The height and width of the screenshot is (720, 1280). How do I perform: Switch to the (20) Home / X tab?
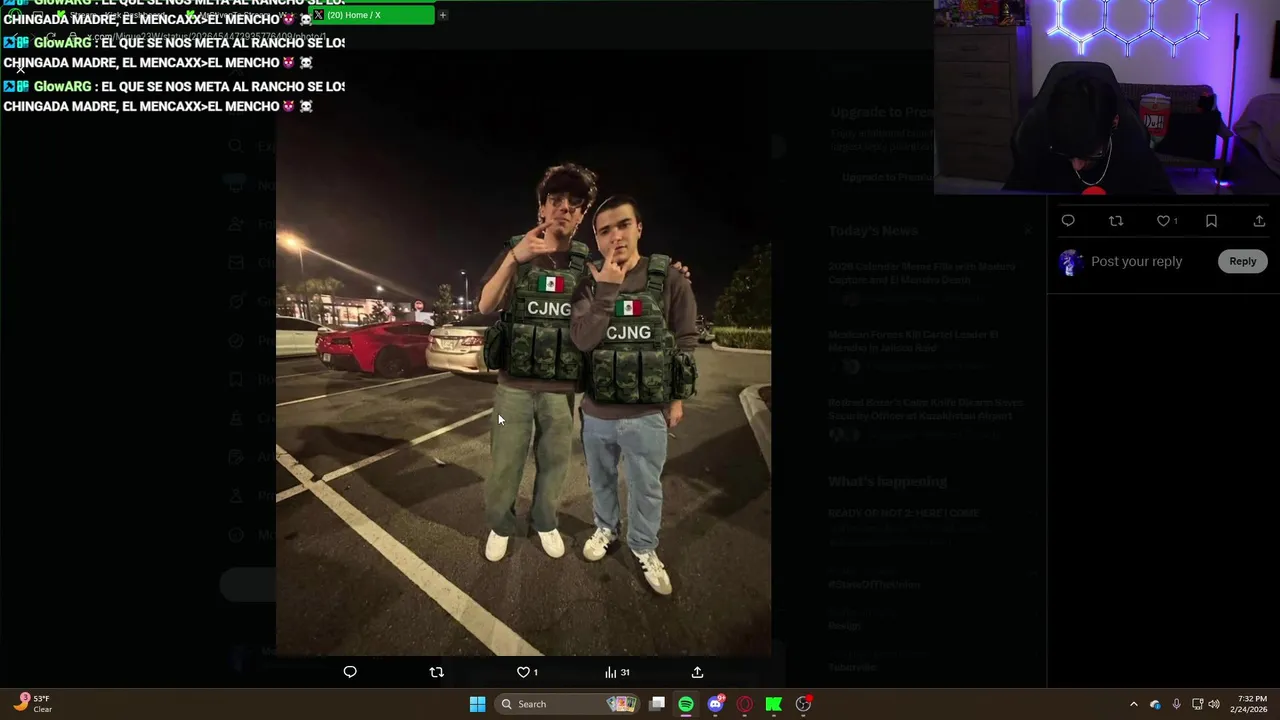(373, 15)
